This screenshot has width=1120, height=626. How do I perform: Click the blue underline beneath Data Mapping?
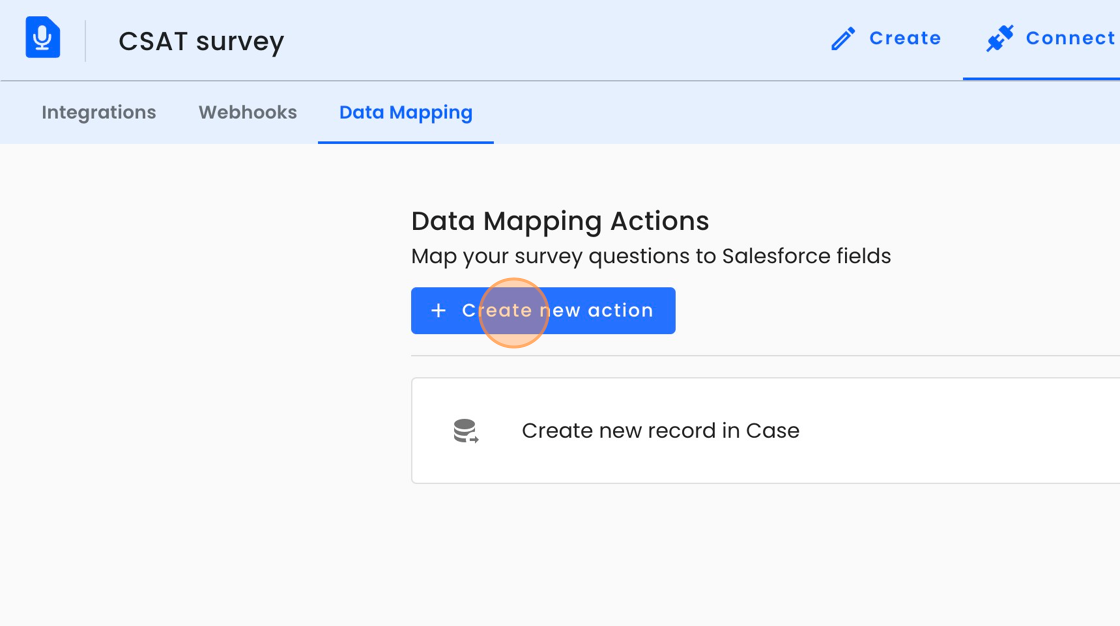pos(405,142)
